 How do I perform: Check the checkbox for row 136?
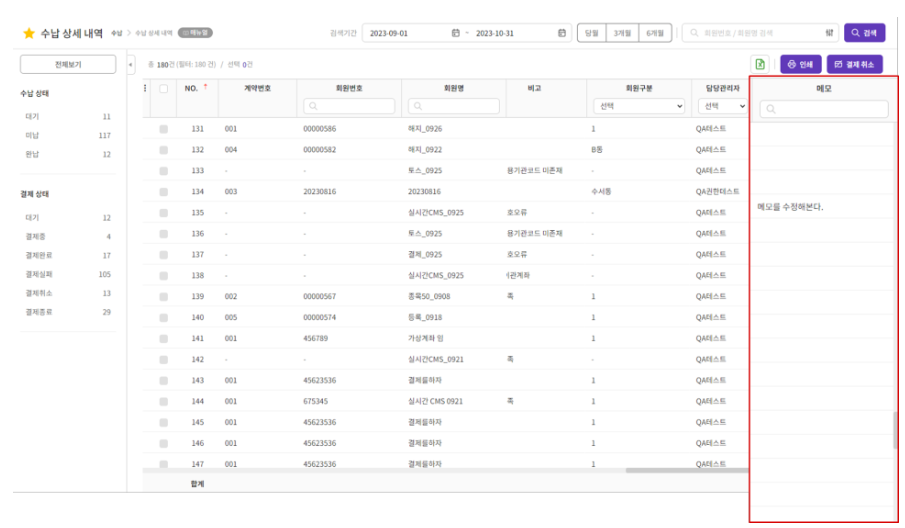[164, 234]
